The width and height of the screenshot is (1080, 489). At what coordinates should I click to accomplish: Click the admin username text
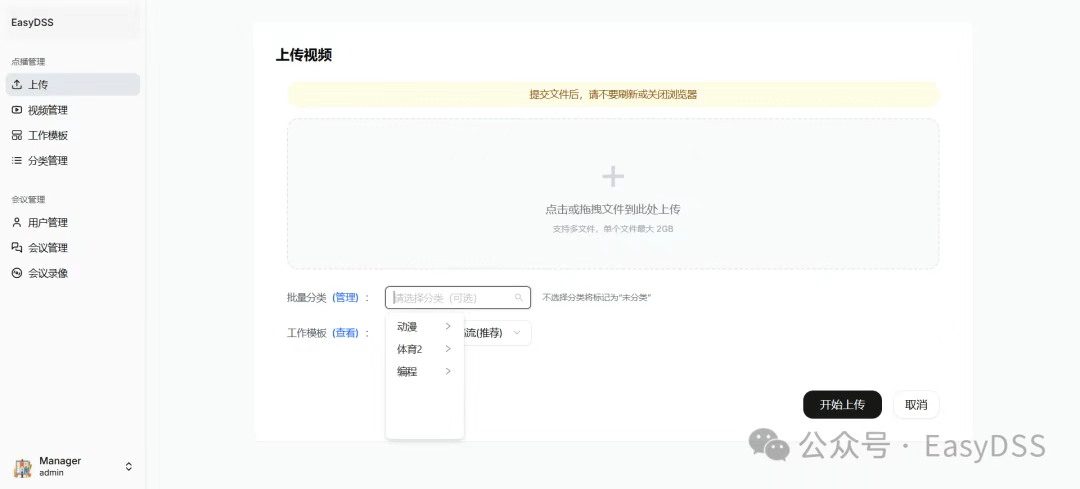[52, 473]
